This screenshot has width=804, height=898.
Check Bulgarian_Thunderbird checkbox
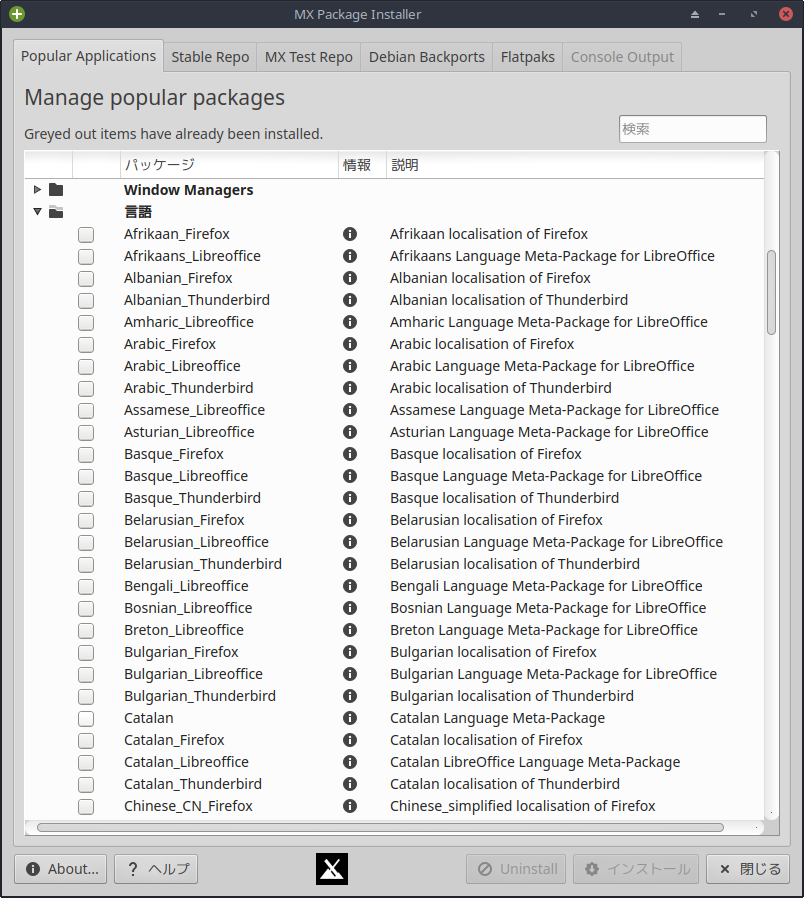86,696
